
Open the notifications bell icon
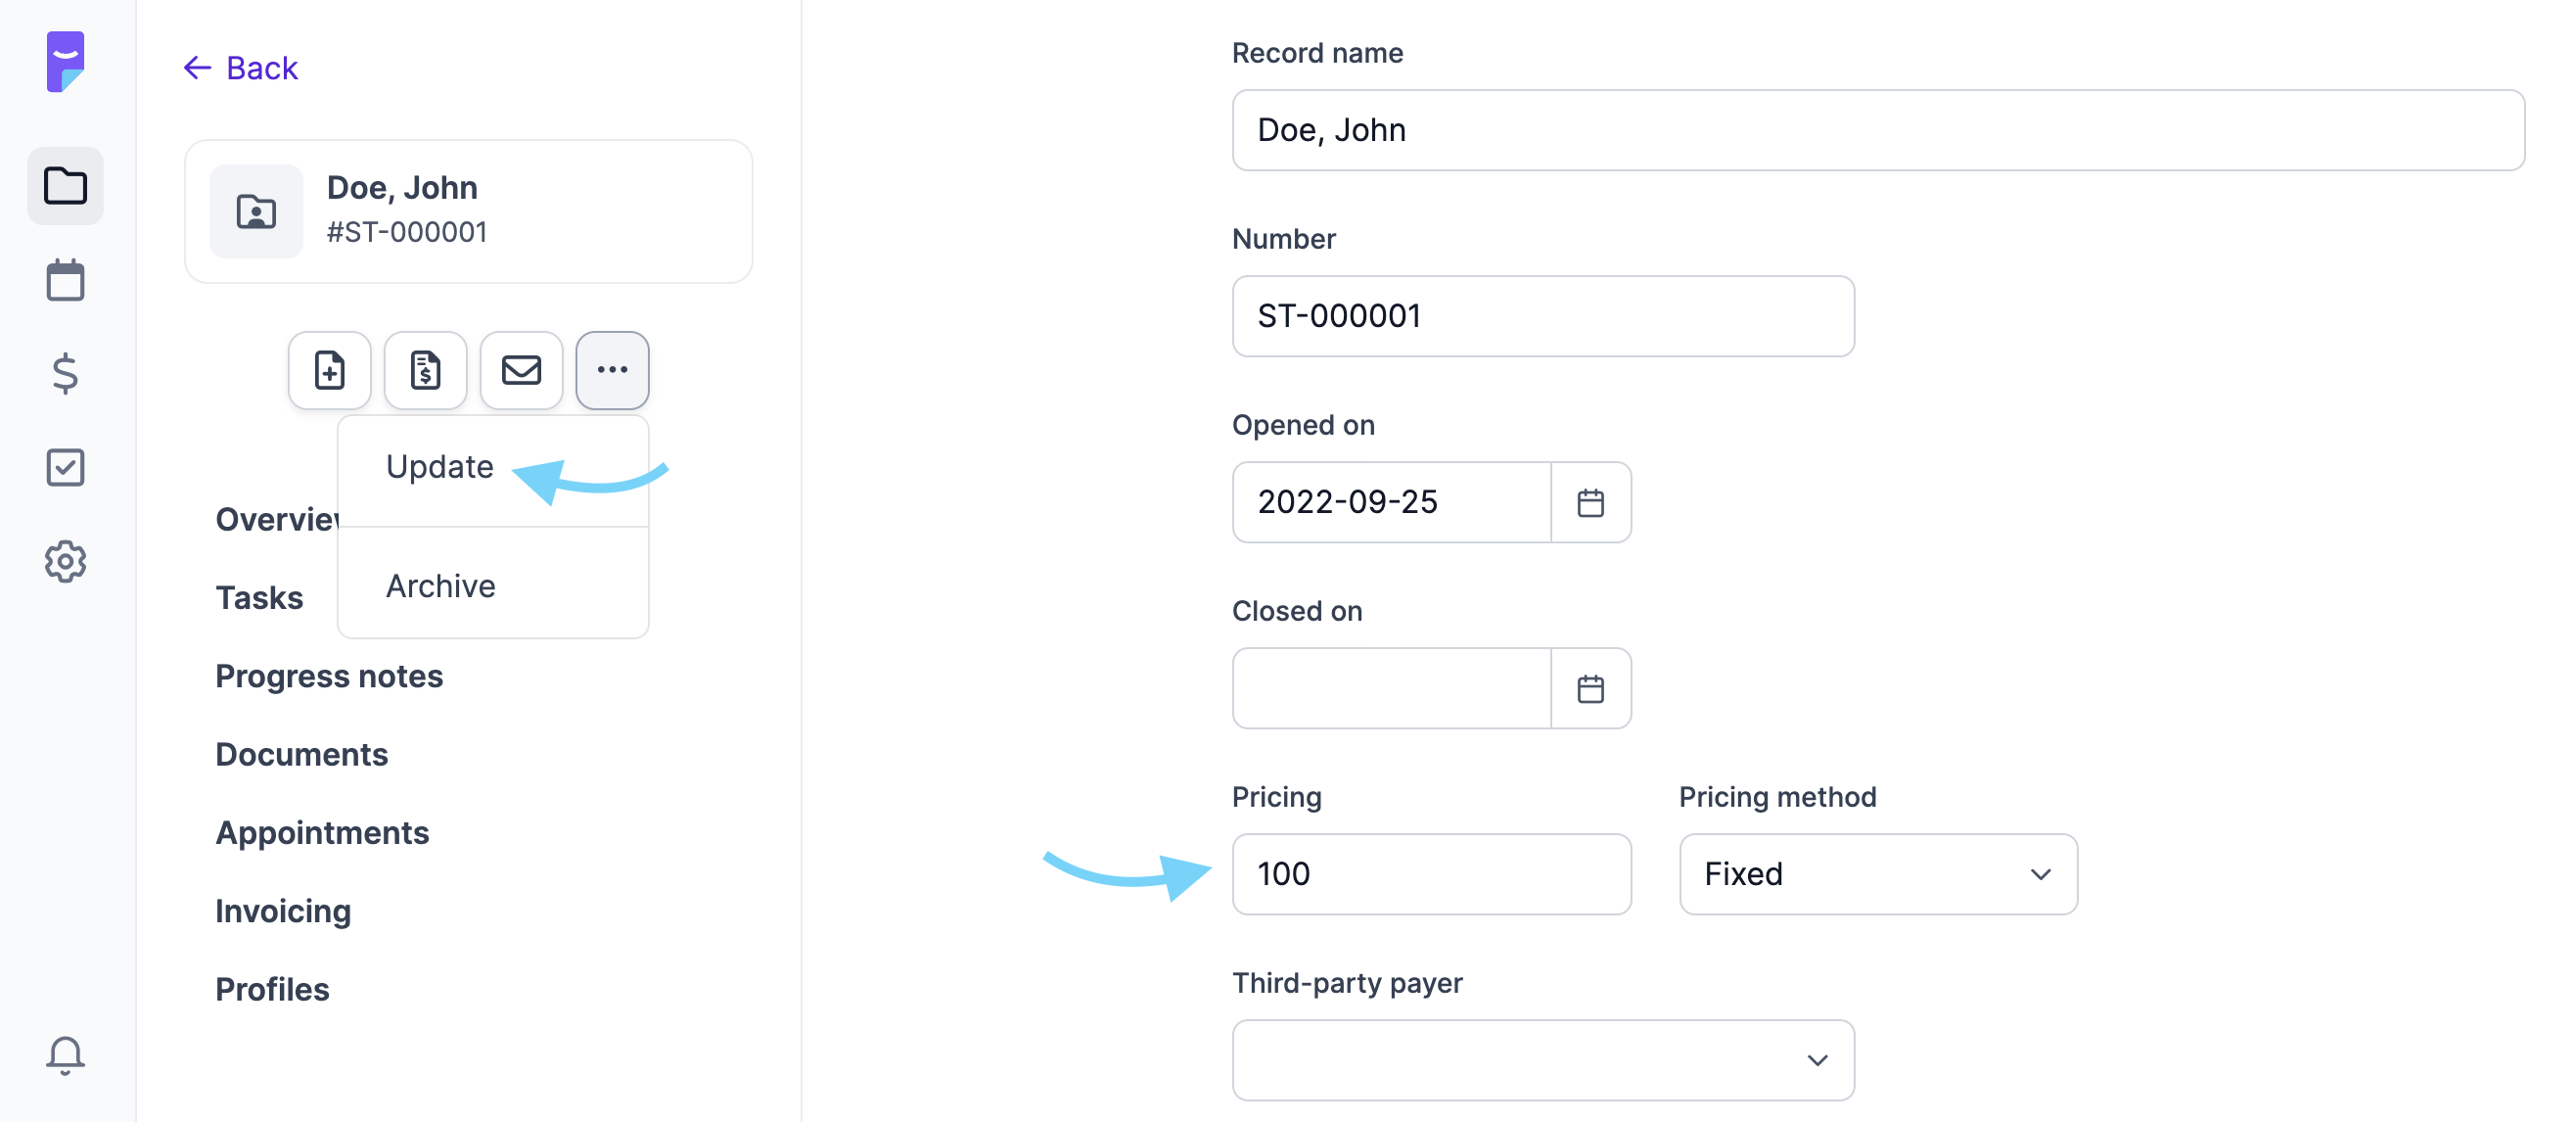[x=65, y=1054]
